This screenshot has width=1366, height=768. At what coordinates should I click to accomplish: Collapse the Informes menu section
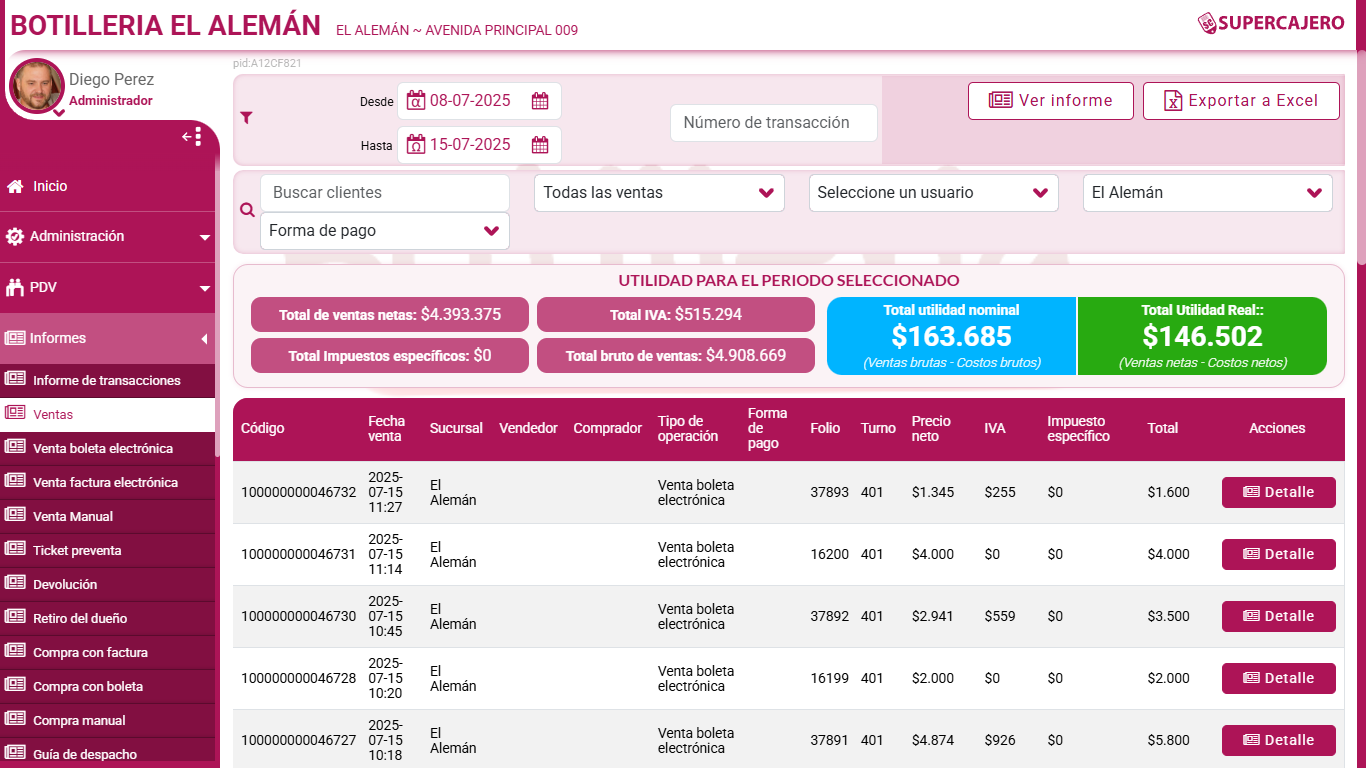click(107, 338)
